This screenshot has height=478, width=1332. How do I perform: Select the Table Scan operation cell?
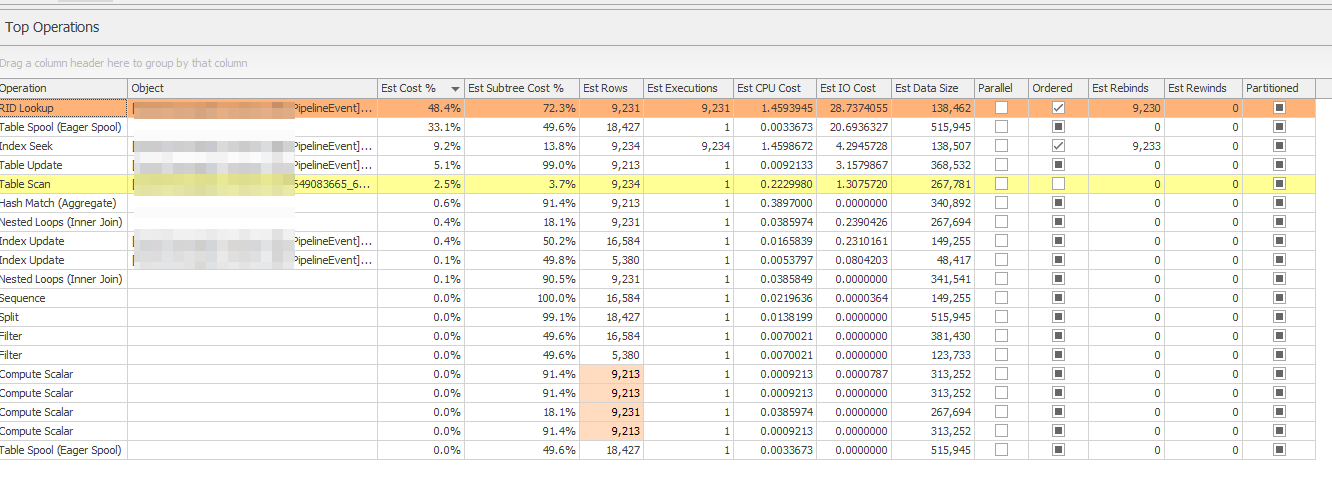[64, 184]
